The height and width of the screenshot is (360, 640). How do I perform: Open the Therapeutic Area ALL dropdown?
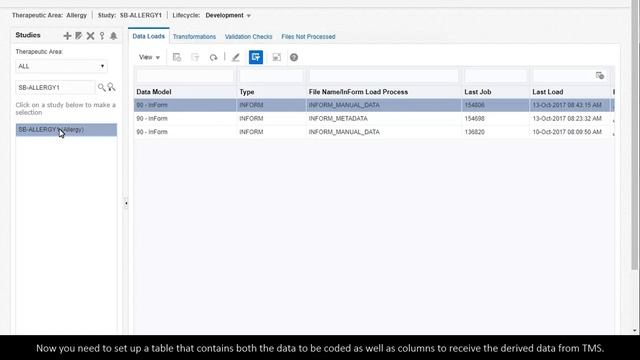(61, 66)
